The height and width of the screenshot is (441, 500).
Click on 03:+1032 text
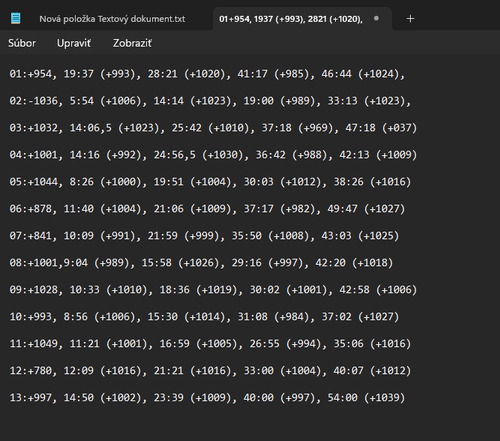[34, 128]
